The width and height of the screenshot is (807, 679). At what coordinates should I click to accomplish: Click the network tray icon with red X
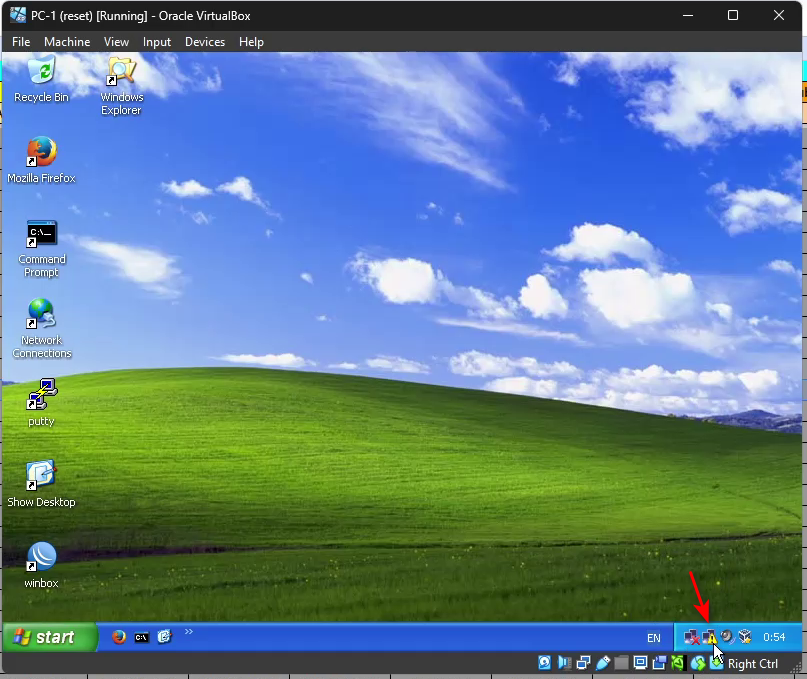691,637
